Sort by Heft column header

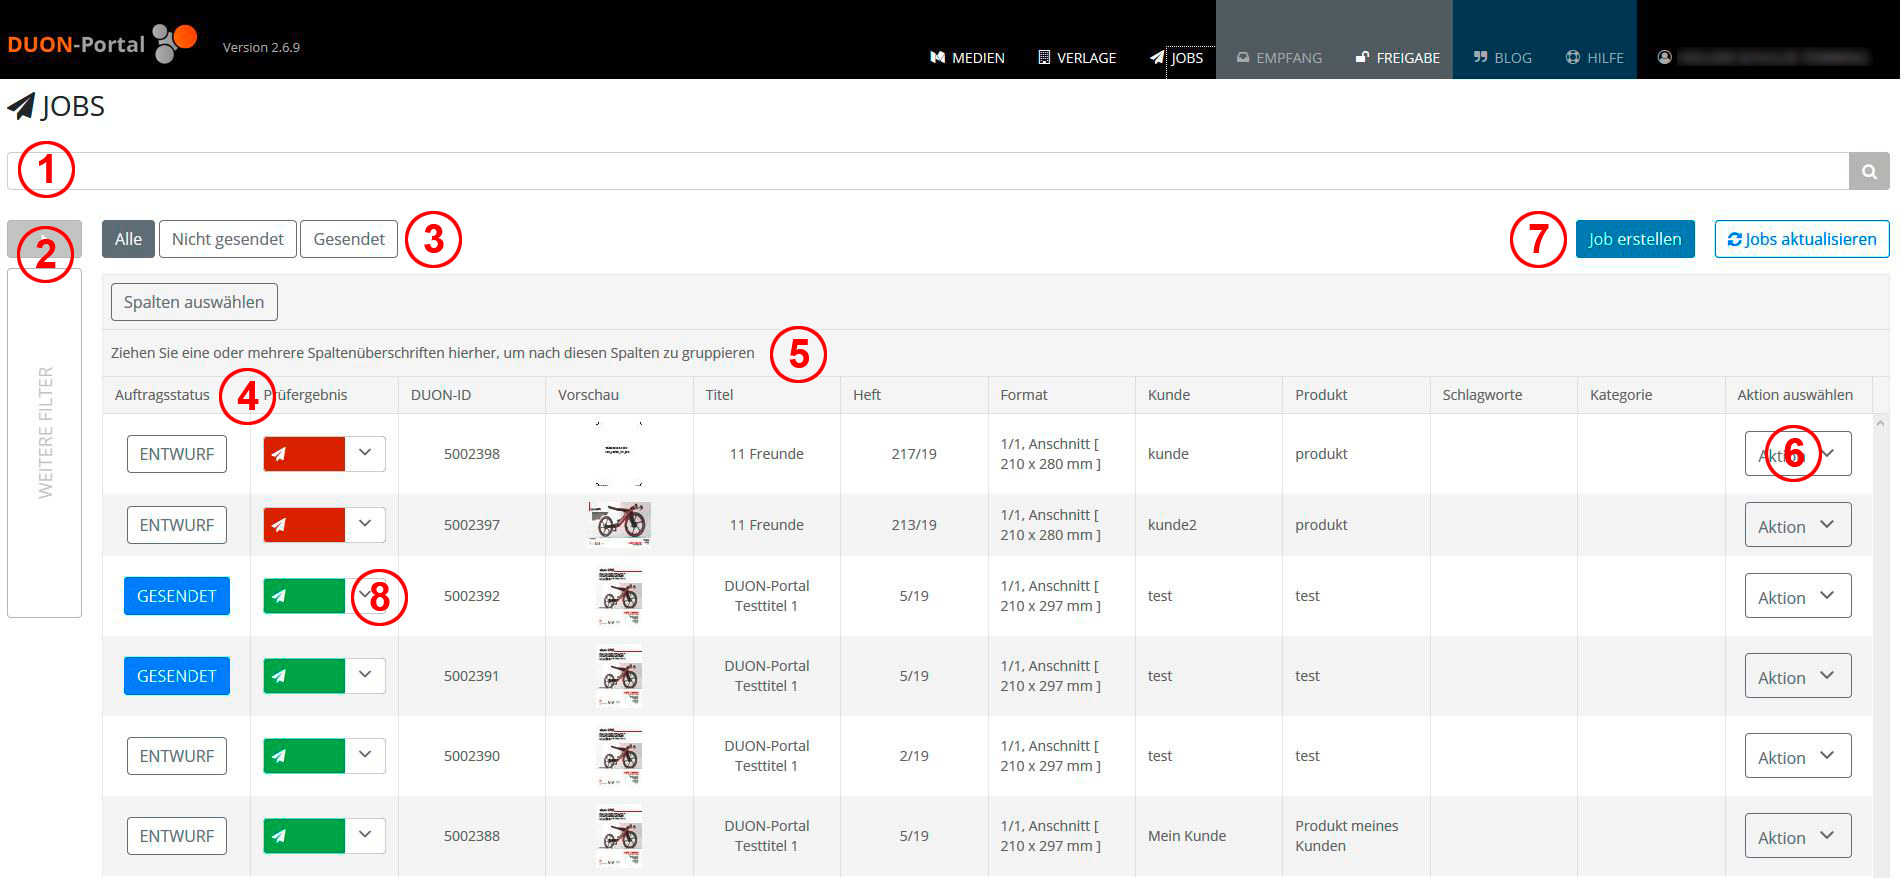pos(867,395)
